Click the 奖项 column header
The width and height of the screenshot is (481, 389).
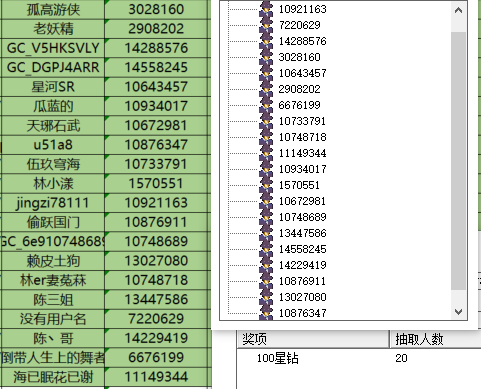(x=313, y=339)
